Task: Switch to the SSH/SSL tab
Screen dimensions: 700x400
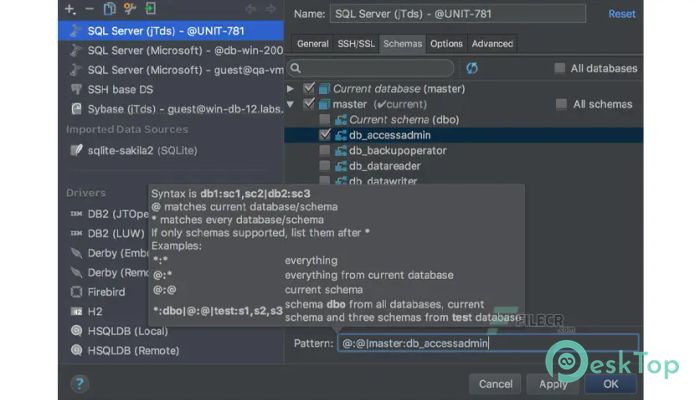Action: [356, 44]
